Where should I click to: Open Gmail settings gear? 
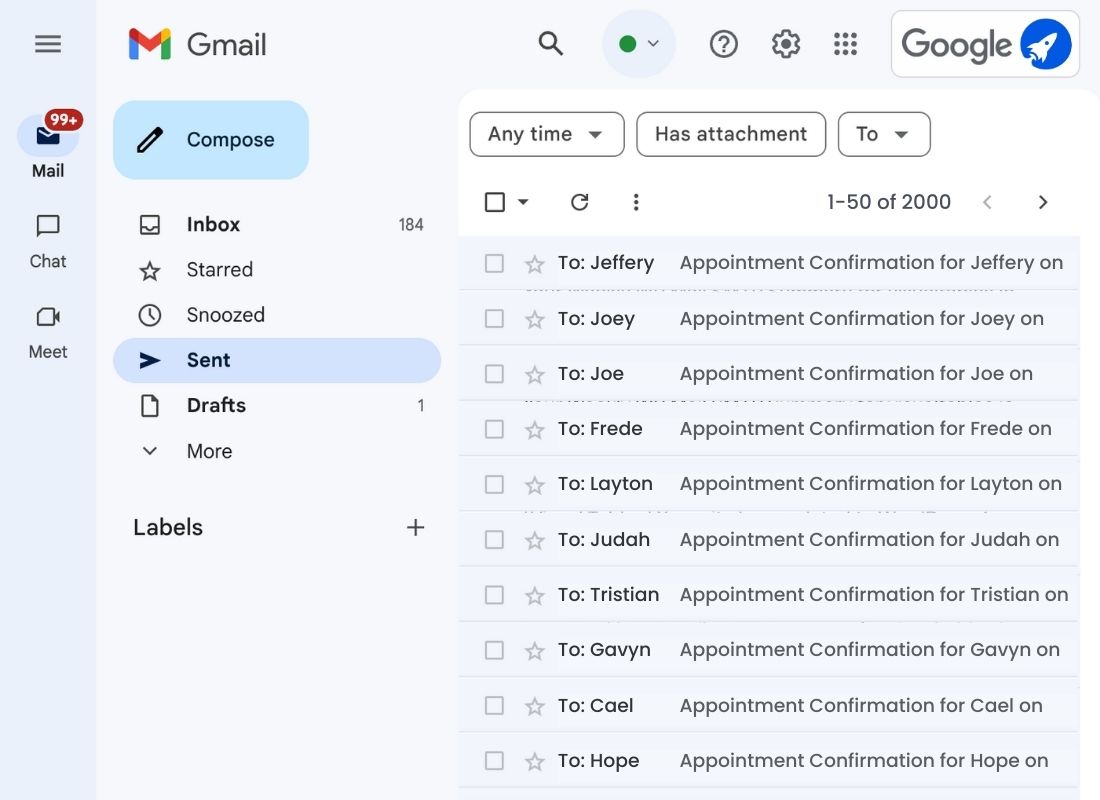(785, 43)
